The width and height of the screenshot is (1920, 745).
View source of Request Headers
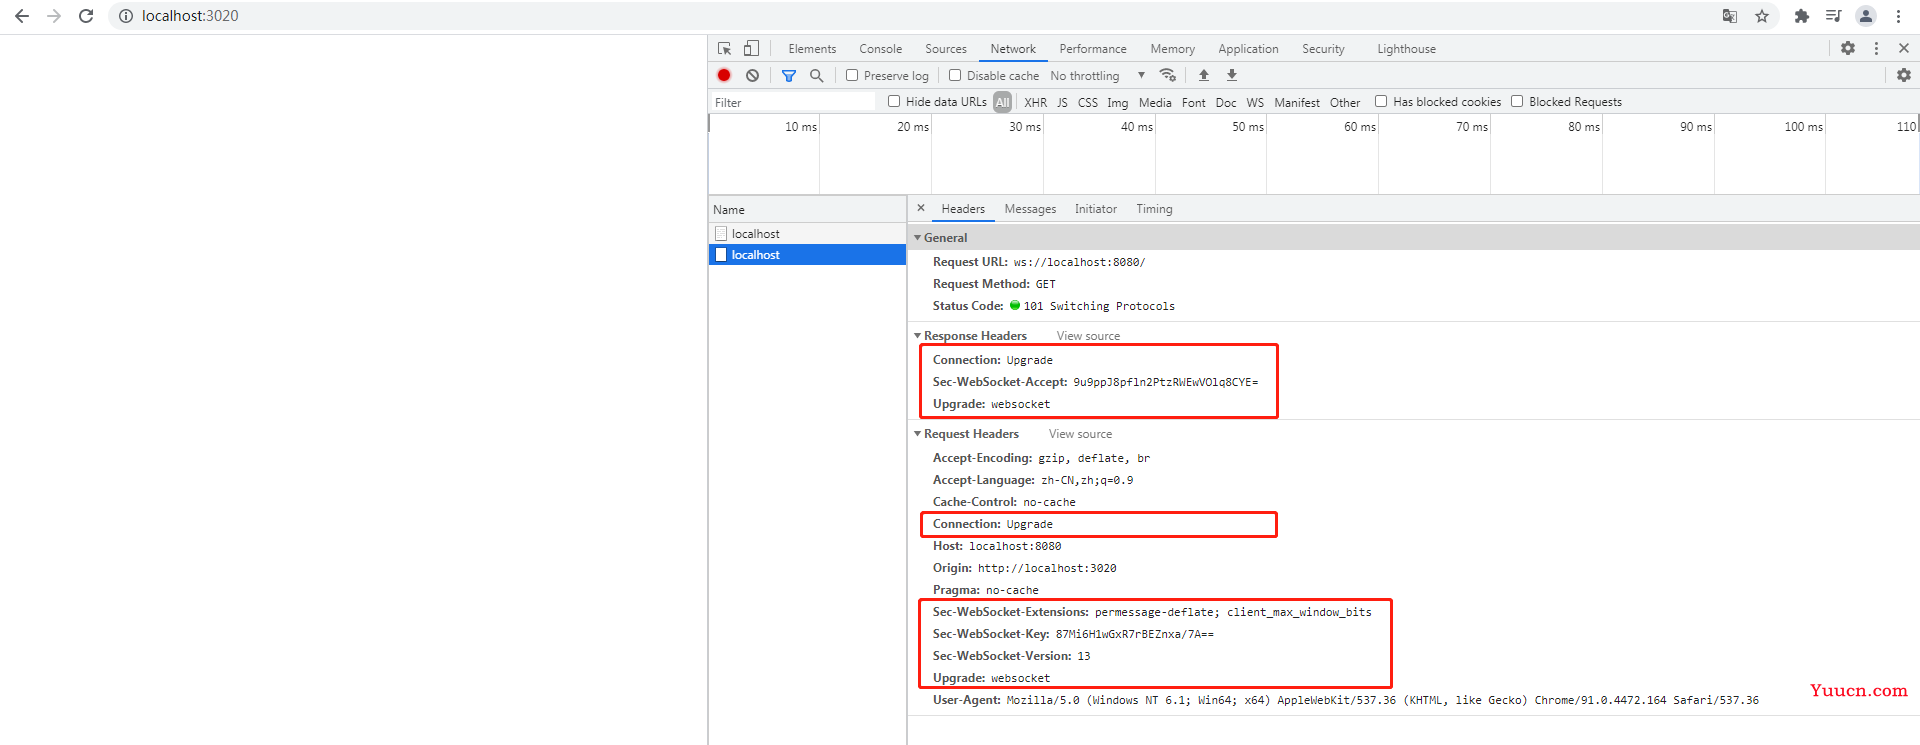(x=1080, y=434)
